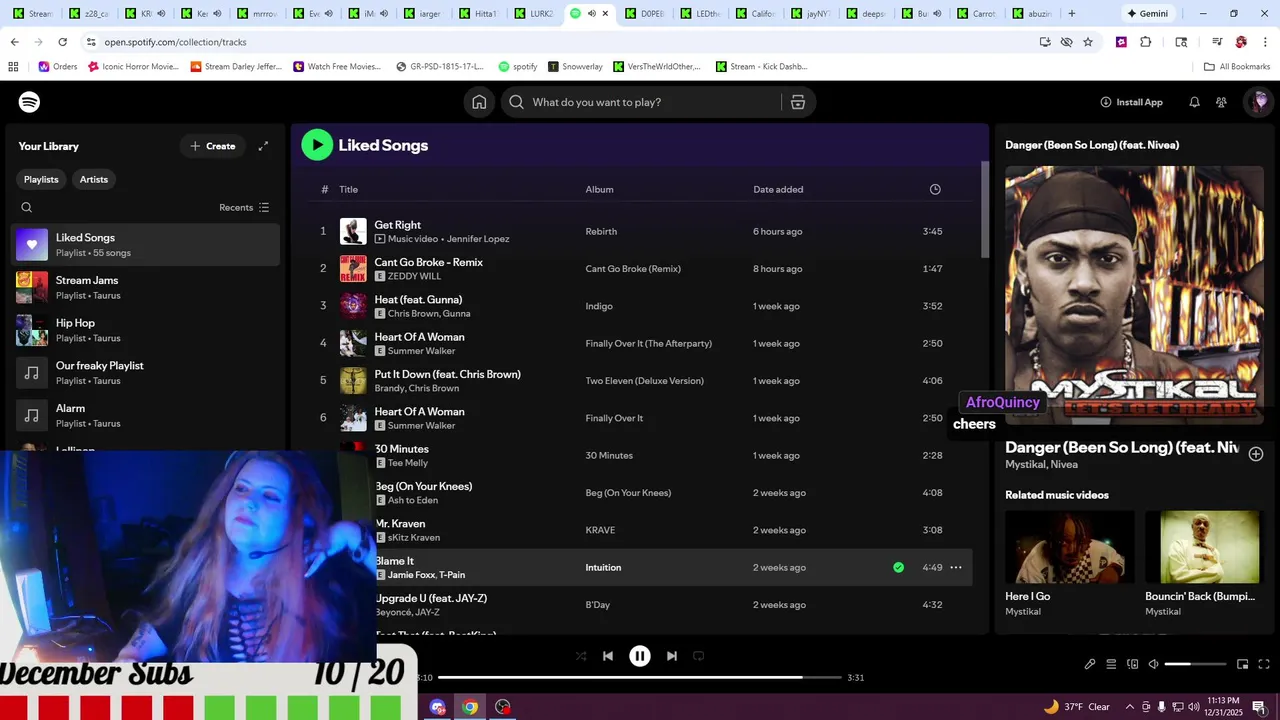Open the Create dropdown button
This screenshot has width=1280, height=720.
click(213, 146)
